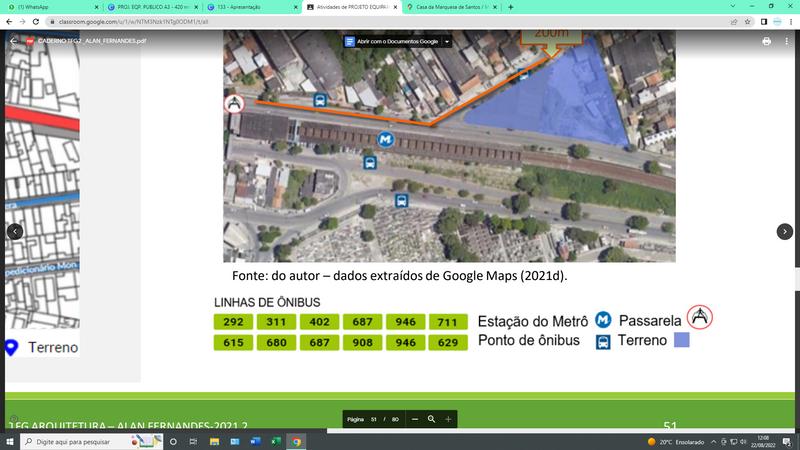Go to the previous file
This screenshot has width=800, height=450.
point(15,232)
